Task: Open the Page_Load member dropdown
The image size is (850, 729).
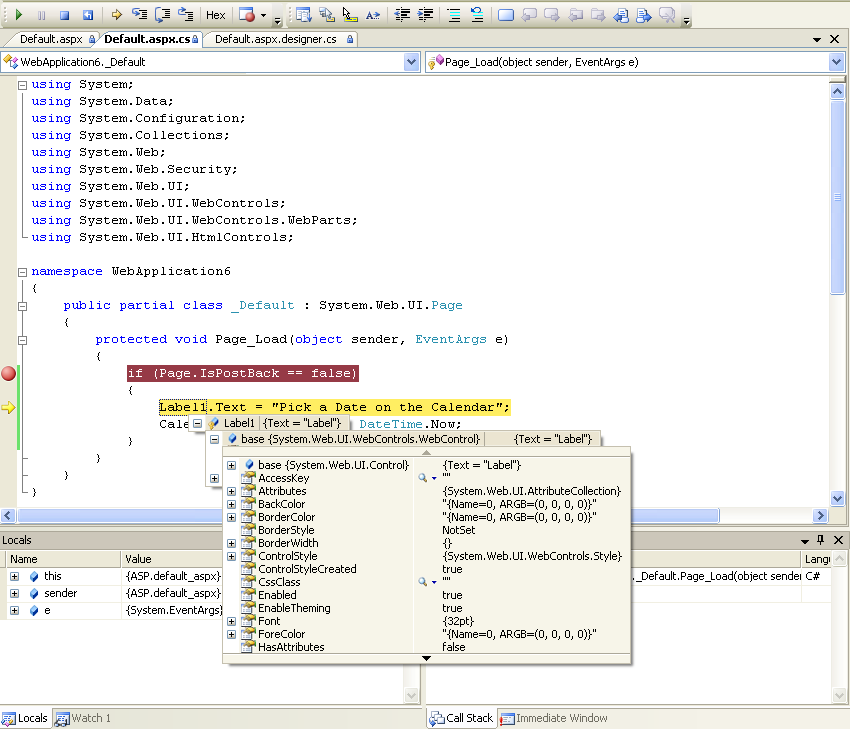Action: pyautogui.click(x=836, y=62)
